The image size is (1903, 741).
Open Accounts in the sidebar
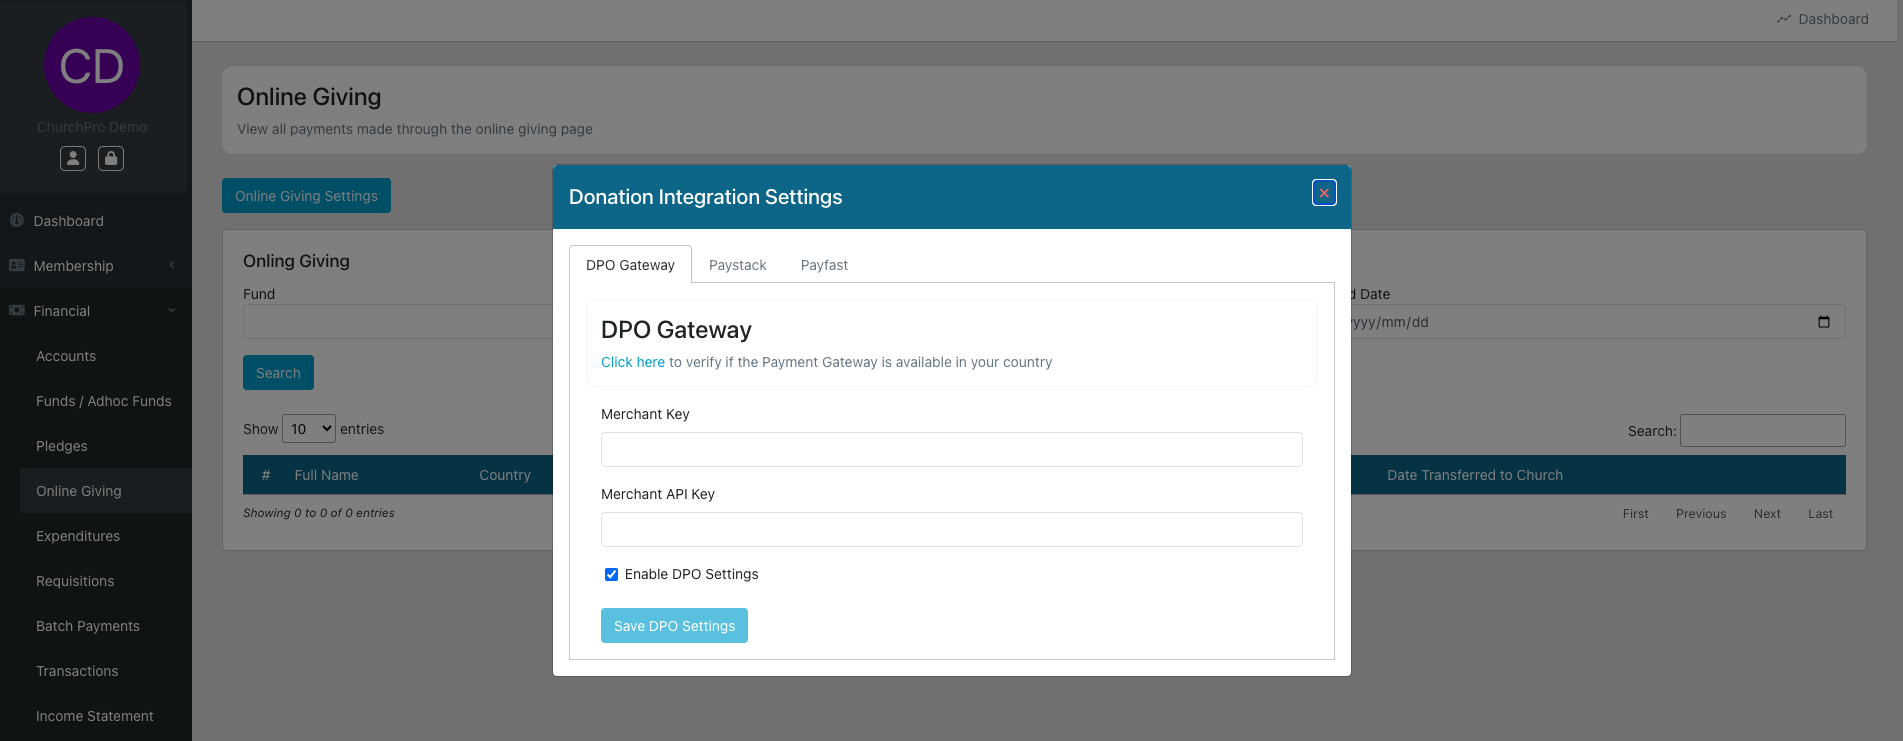66,356
